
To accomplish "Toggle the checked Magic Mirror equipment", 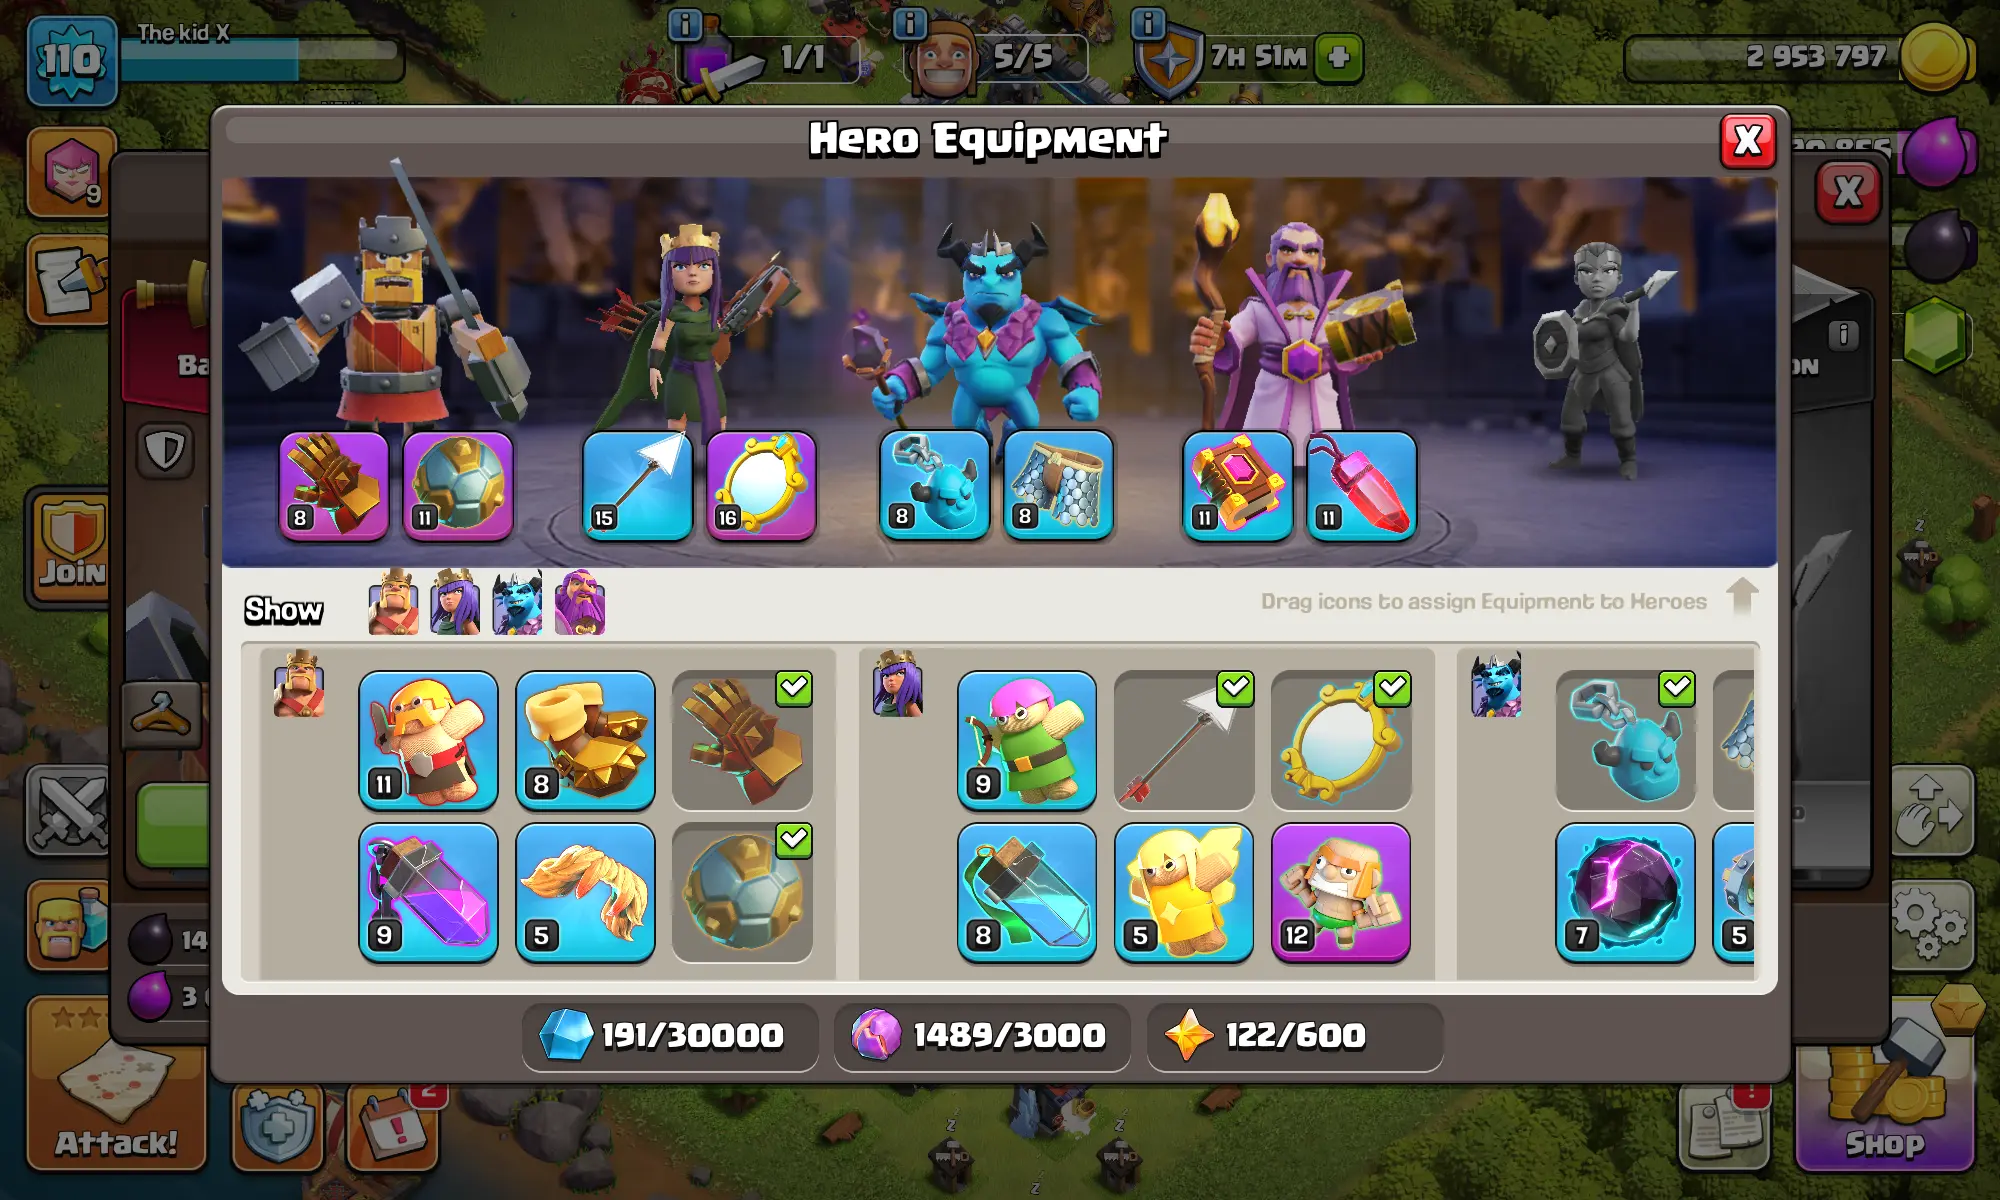I will click(1341, 740).
